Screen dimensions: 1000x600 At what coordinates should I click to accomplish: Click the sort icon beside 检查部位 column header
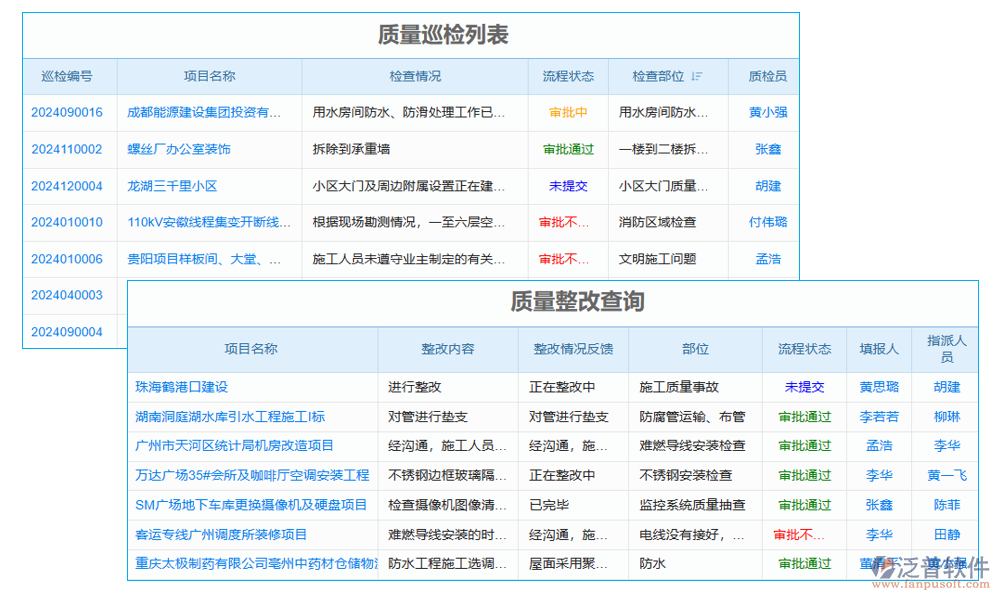695,76
